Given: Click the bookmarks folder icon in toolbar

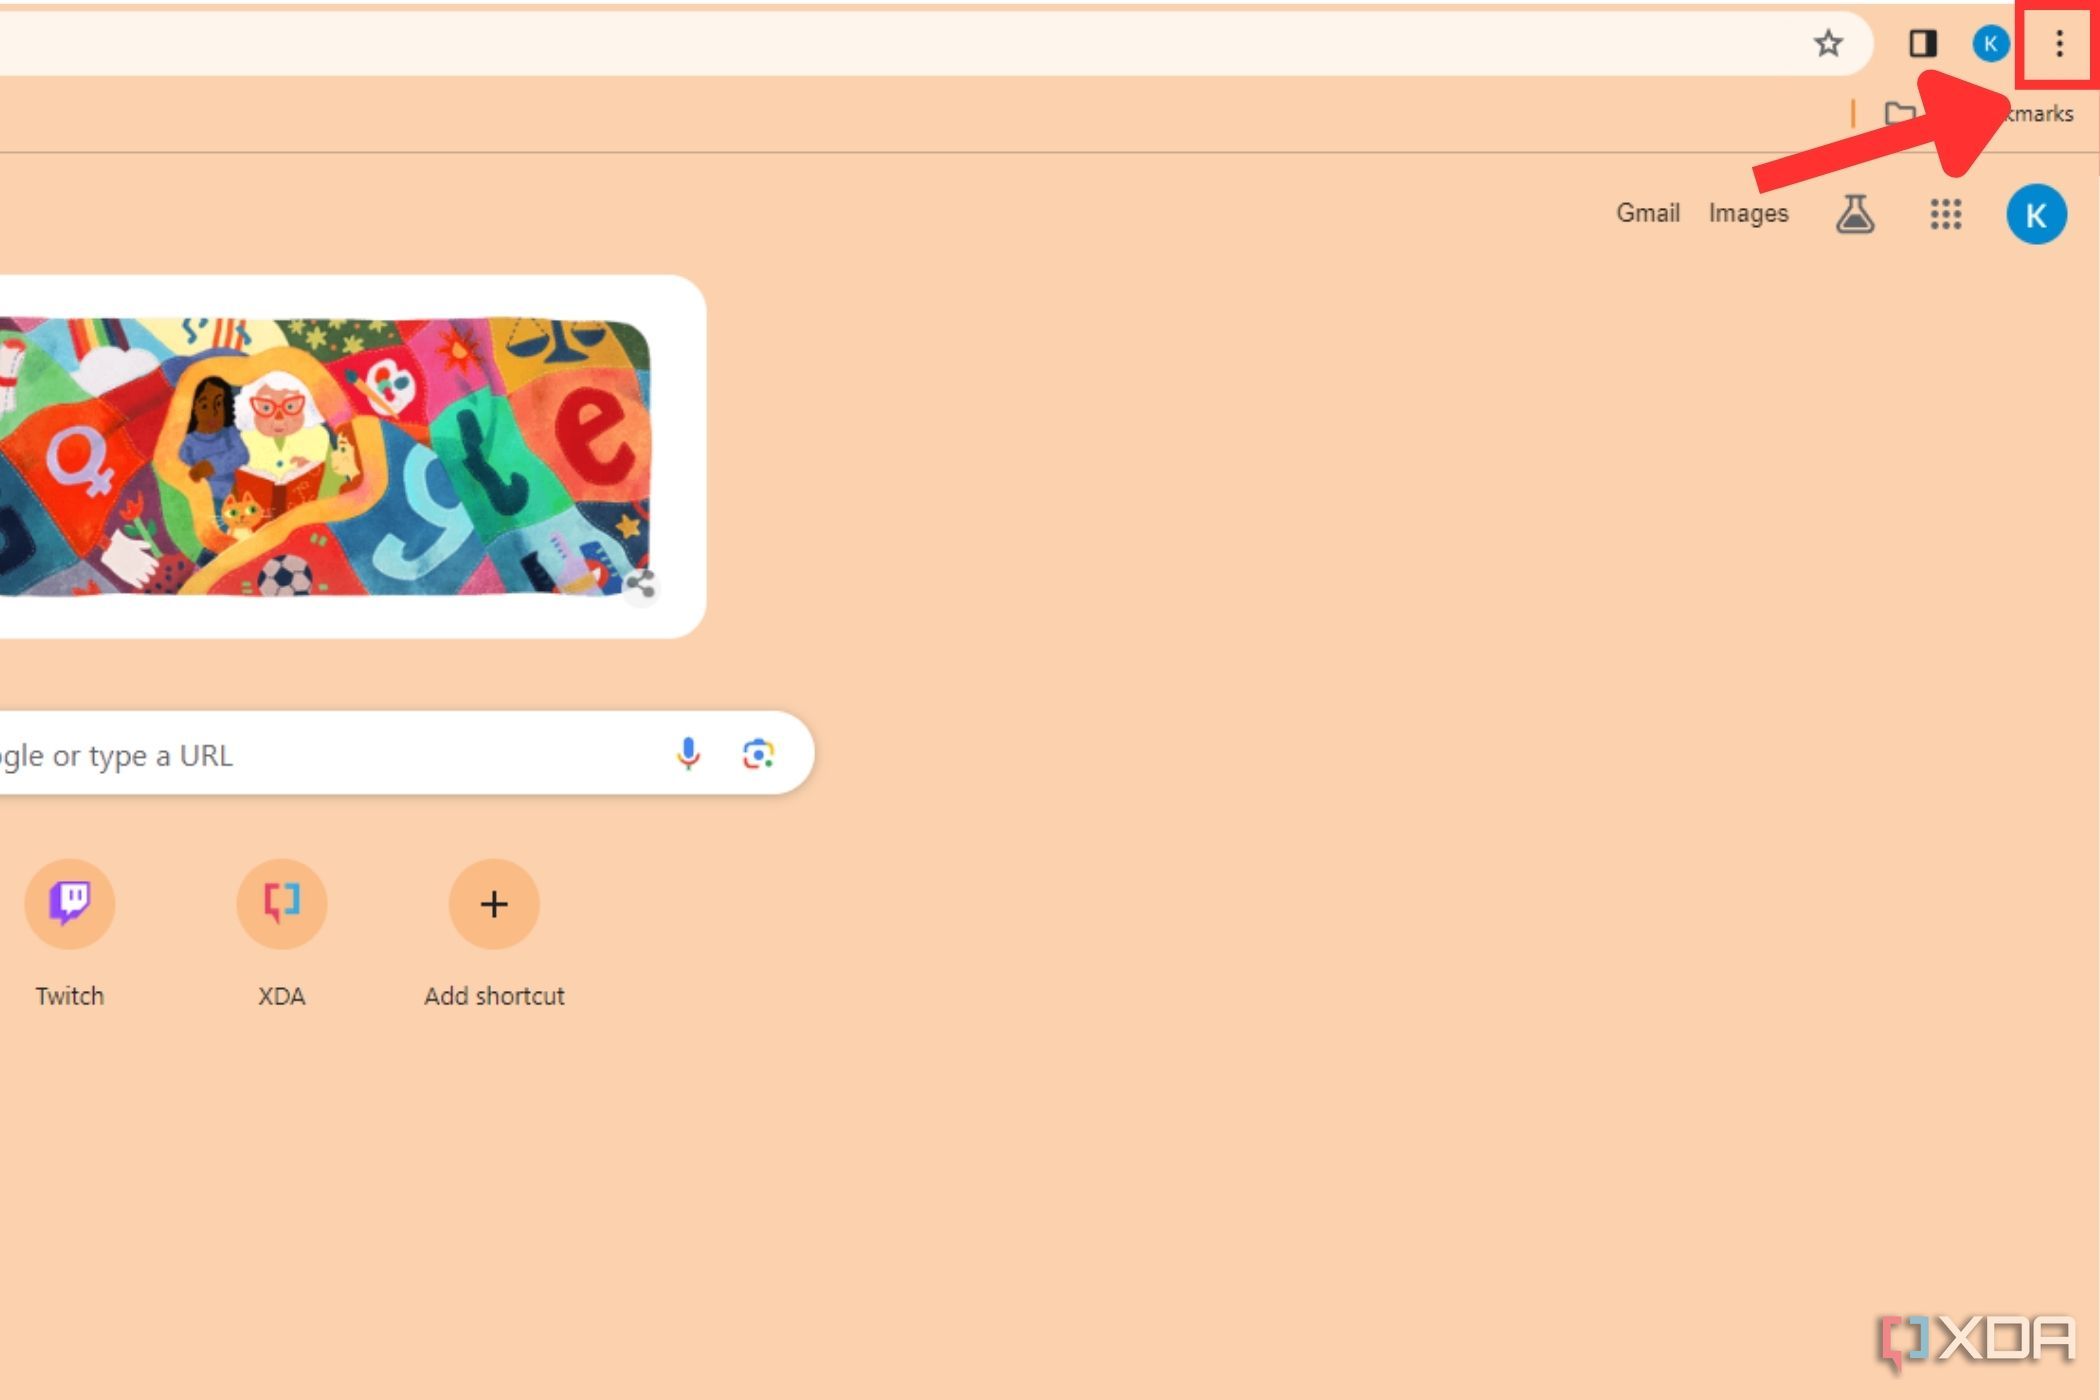Looking at the screenshot, I should [1902, 112].
